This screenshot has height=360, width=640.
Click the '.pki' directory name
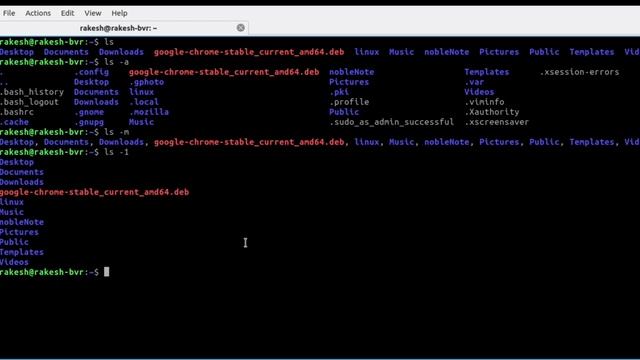click(x=339, y=92)
